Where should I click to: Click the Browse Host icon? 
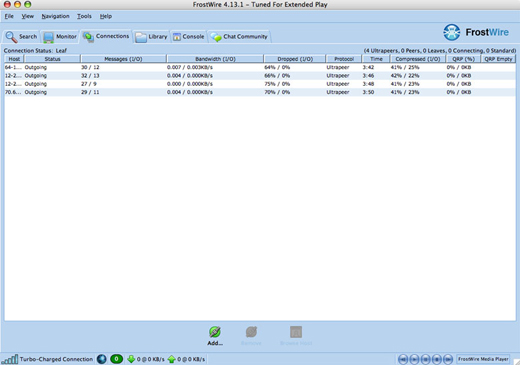click(x=296, y=332)
